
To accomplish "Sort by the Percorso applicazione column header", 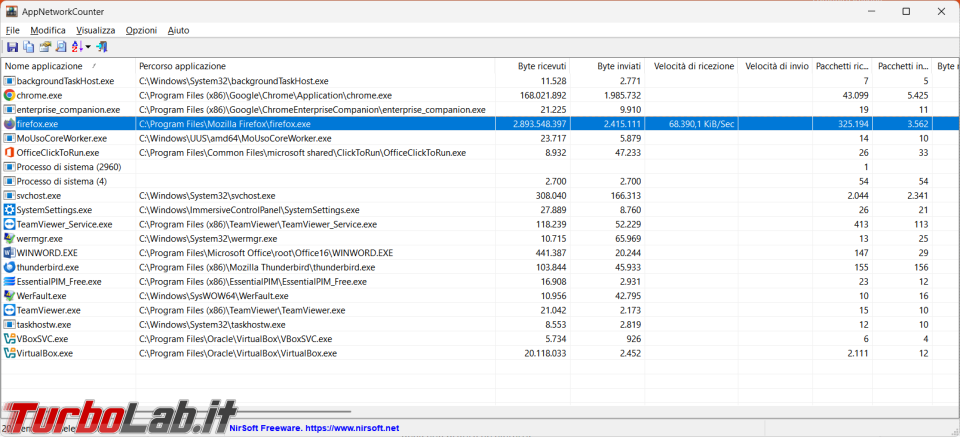I will coord(315,65).
